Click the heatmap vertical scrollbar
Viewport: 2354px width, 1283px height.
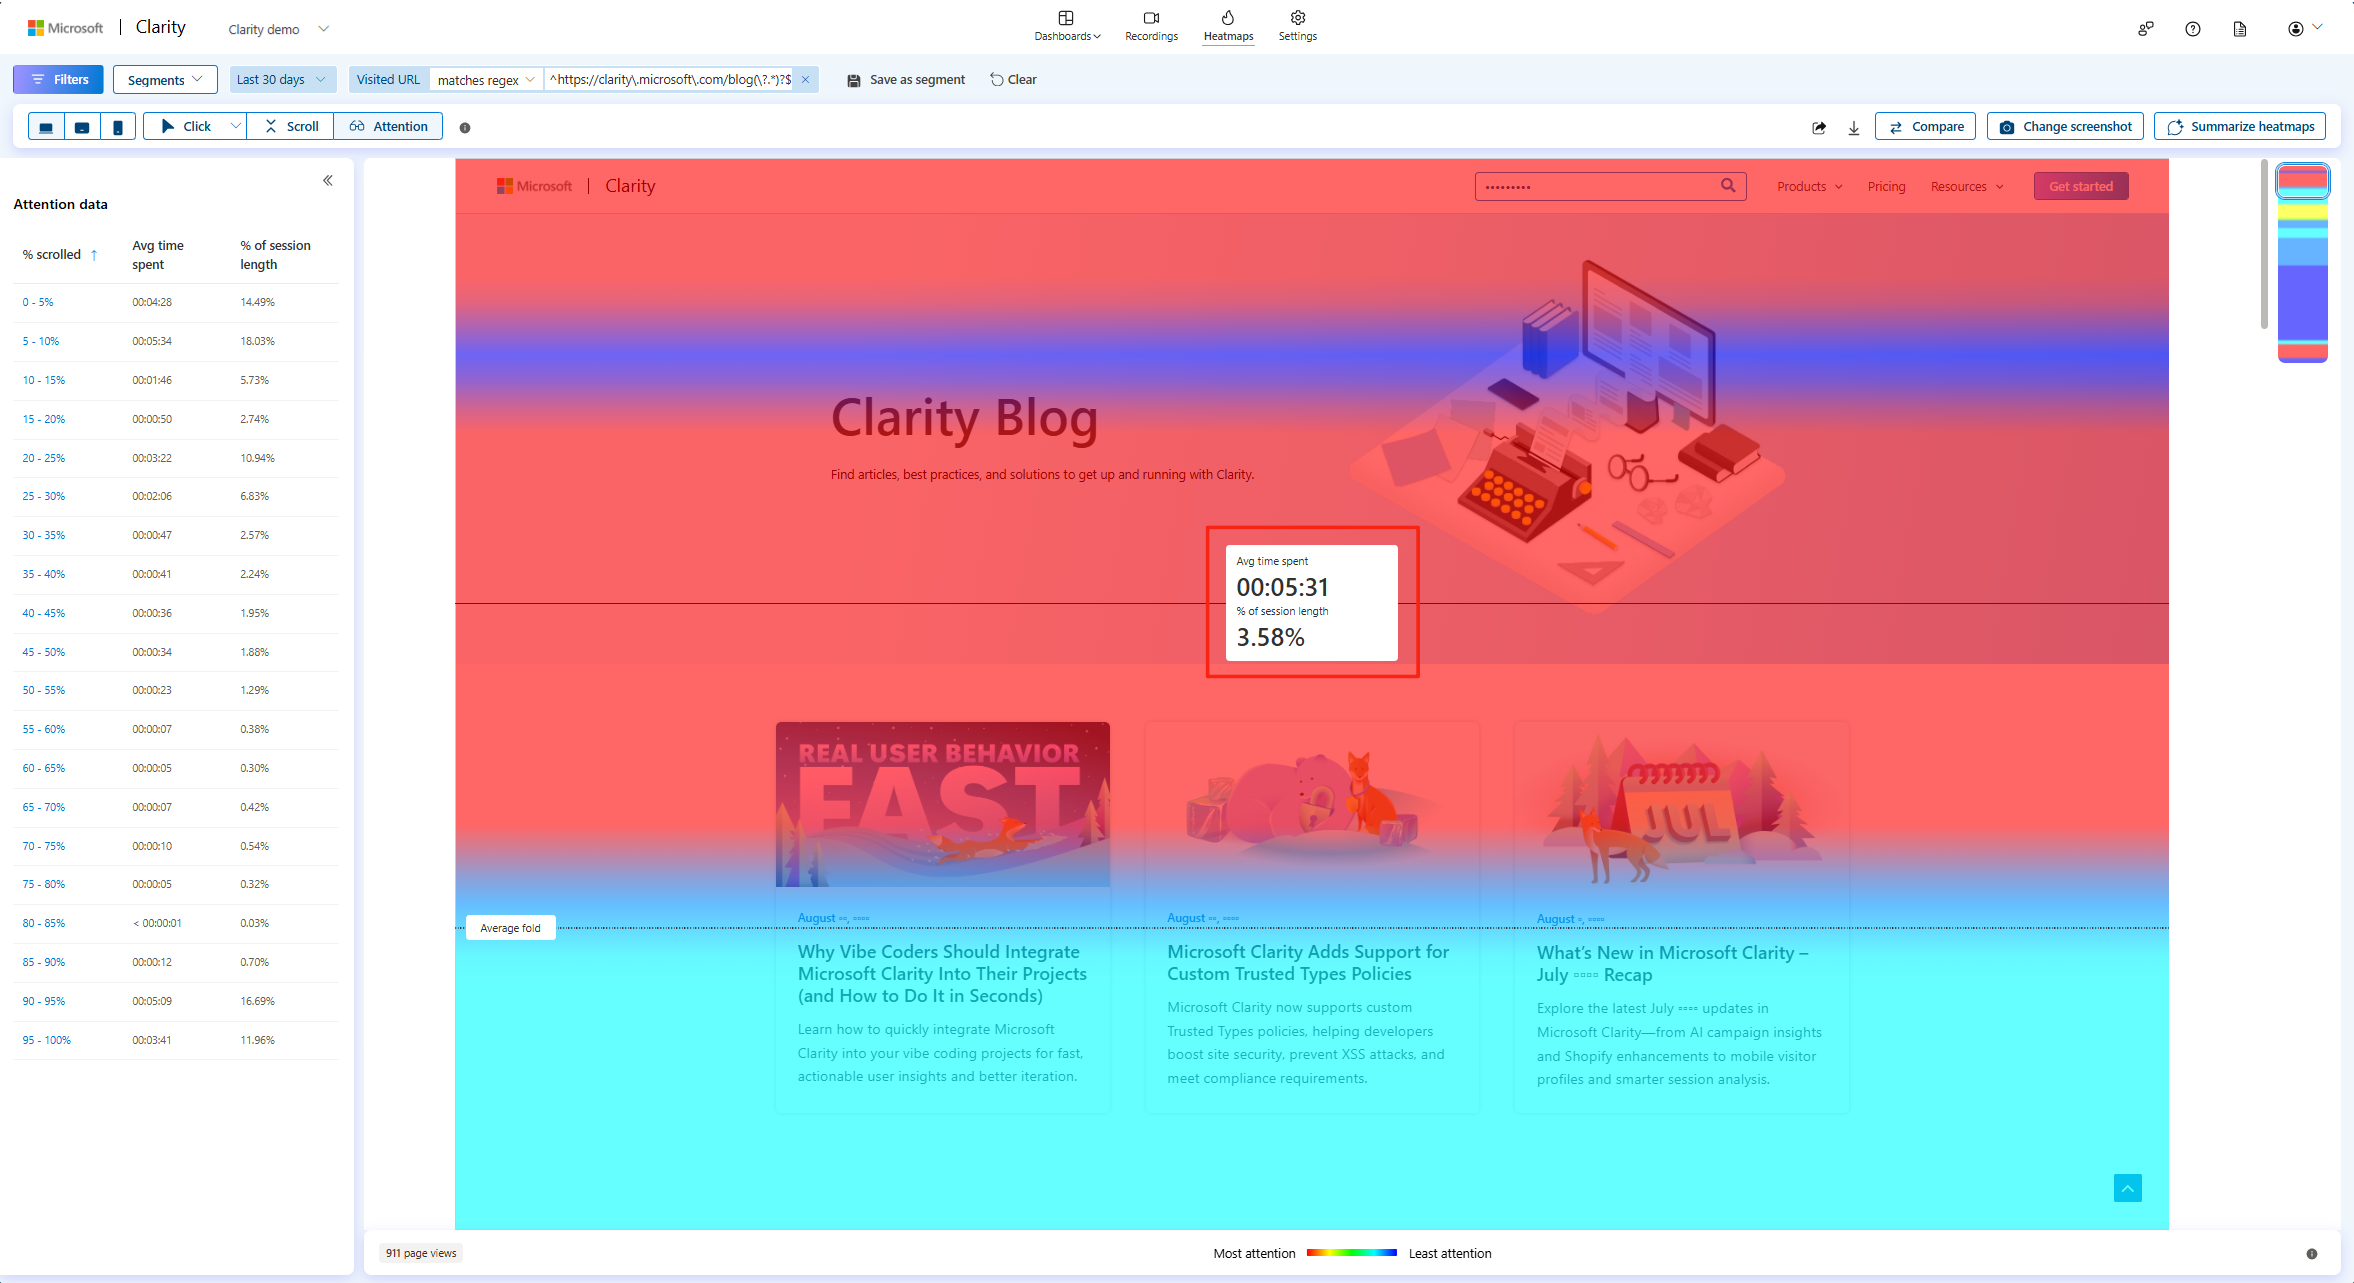2264,245
